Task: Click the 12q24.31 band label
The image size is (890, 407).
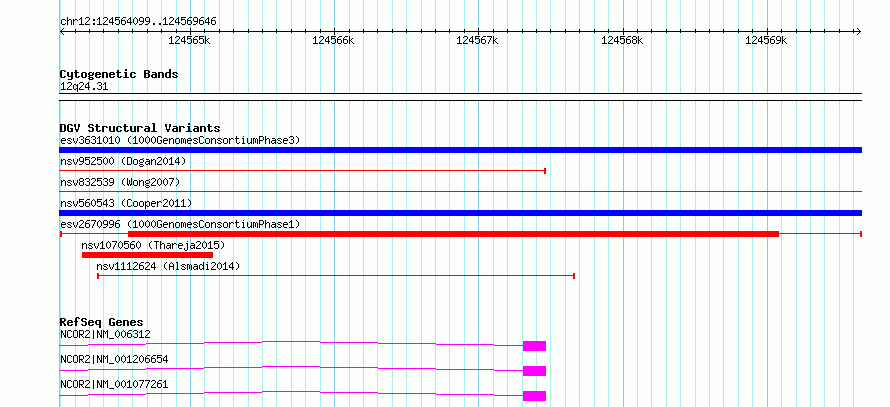Action: [84, 87]
